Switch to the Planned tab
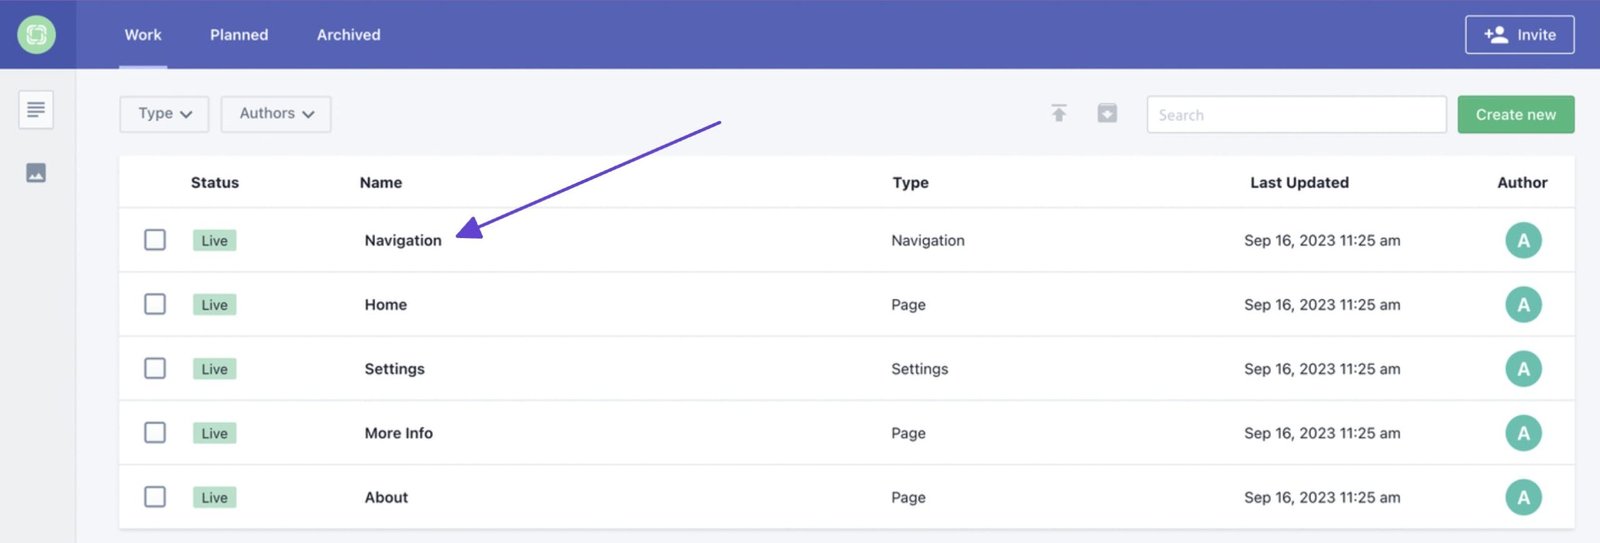Image resolution: width=1600 pixels, height=543 pixels. 239,35
